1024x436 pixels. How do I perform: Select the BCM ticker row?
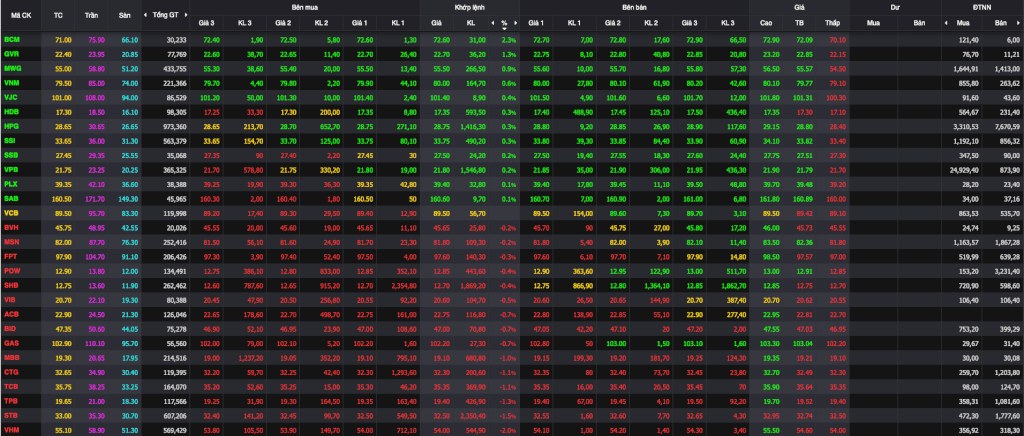(512, 40)
